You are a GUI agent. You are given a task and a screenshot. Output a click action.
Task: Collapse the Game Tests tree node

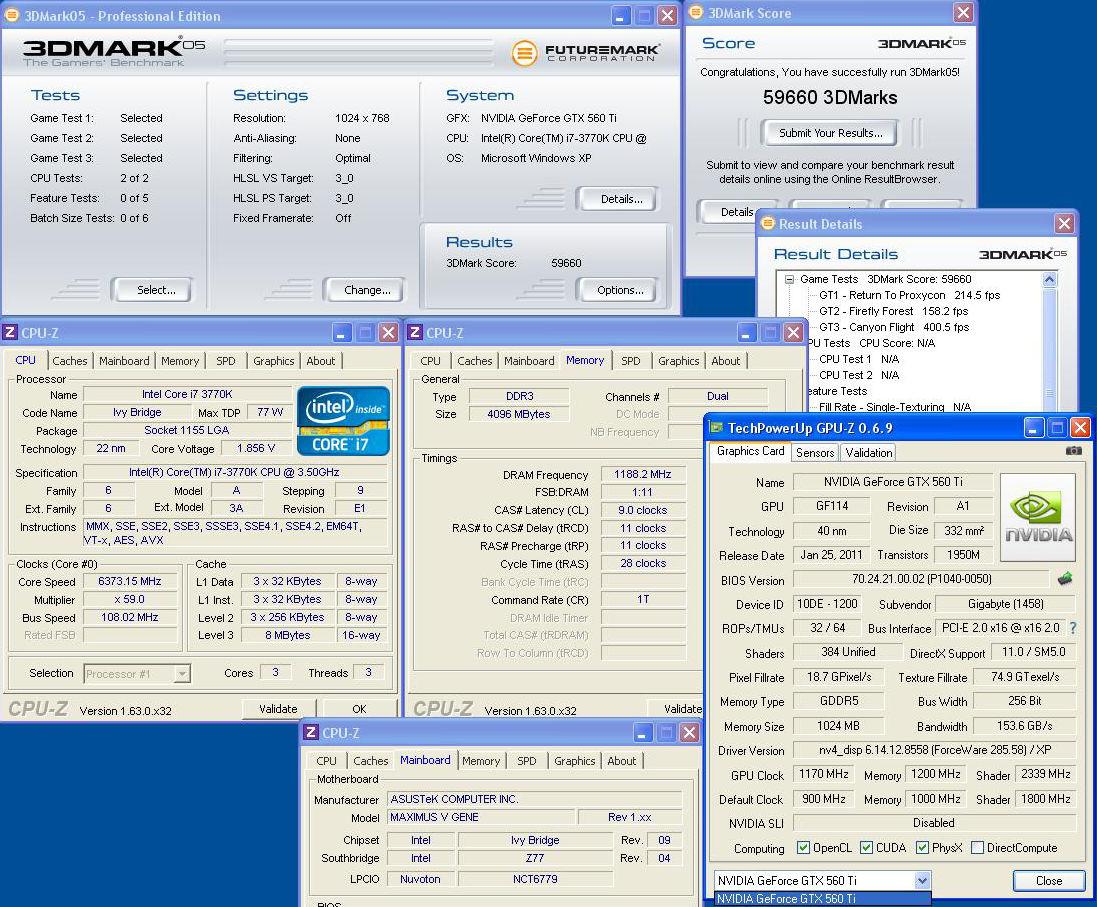point(789,279)
